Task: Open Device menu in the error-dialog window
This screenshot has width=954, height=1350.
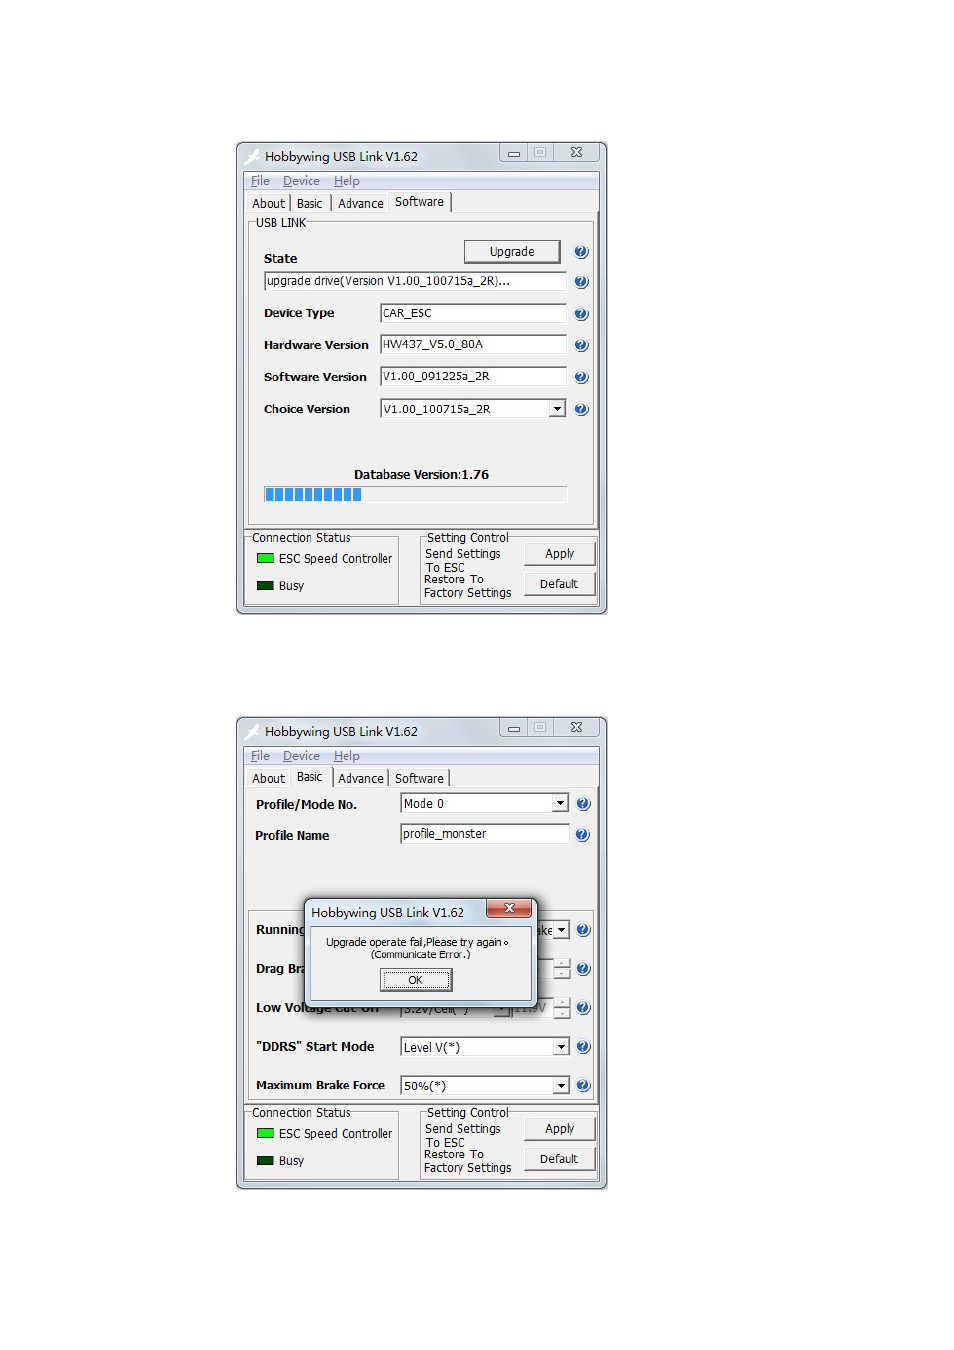Action: pos(301,756)
